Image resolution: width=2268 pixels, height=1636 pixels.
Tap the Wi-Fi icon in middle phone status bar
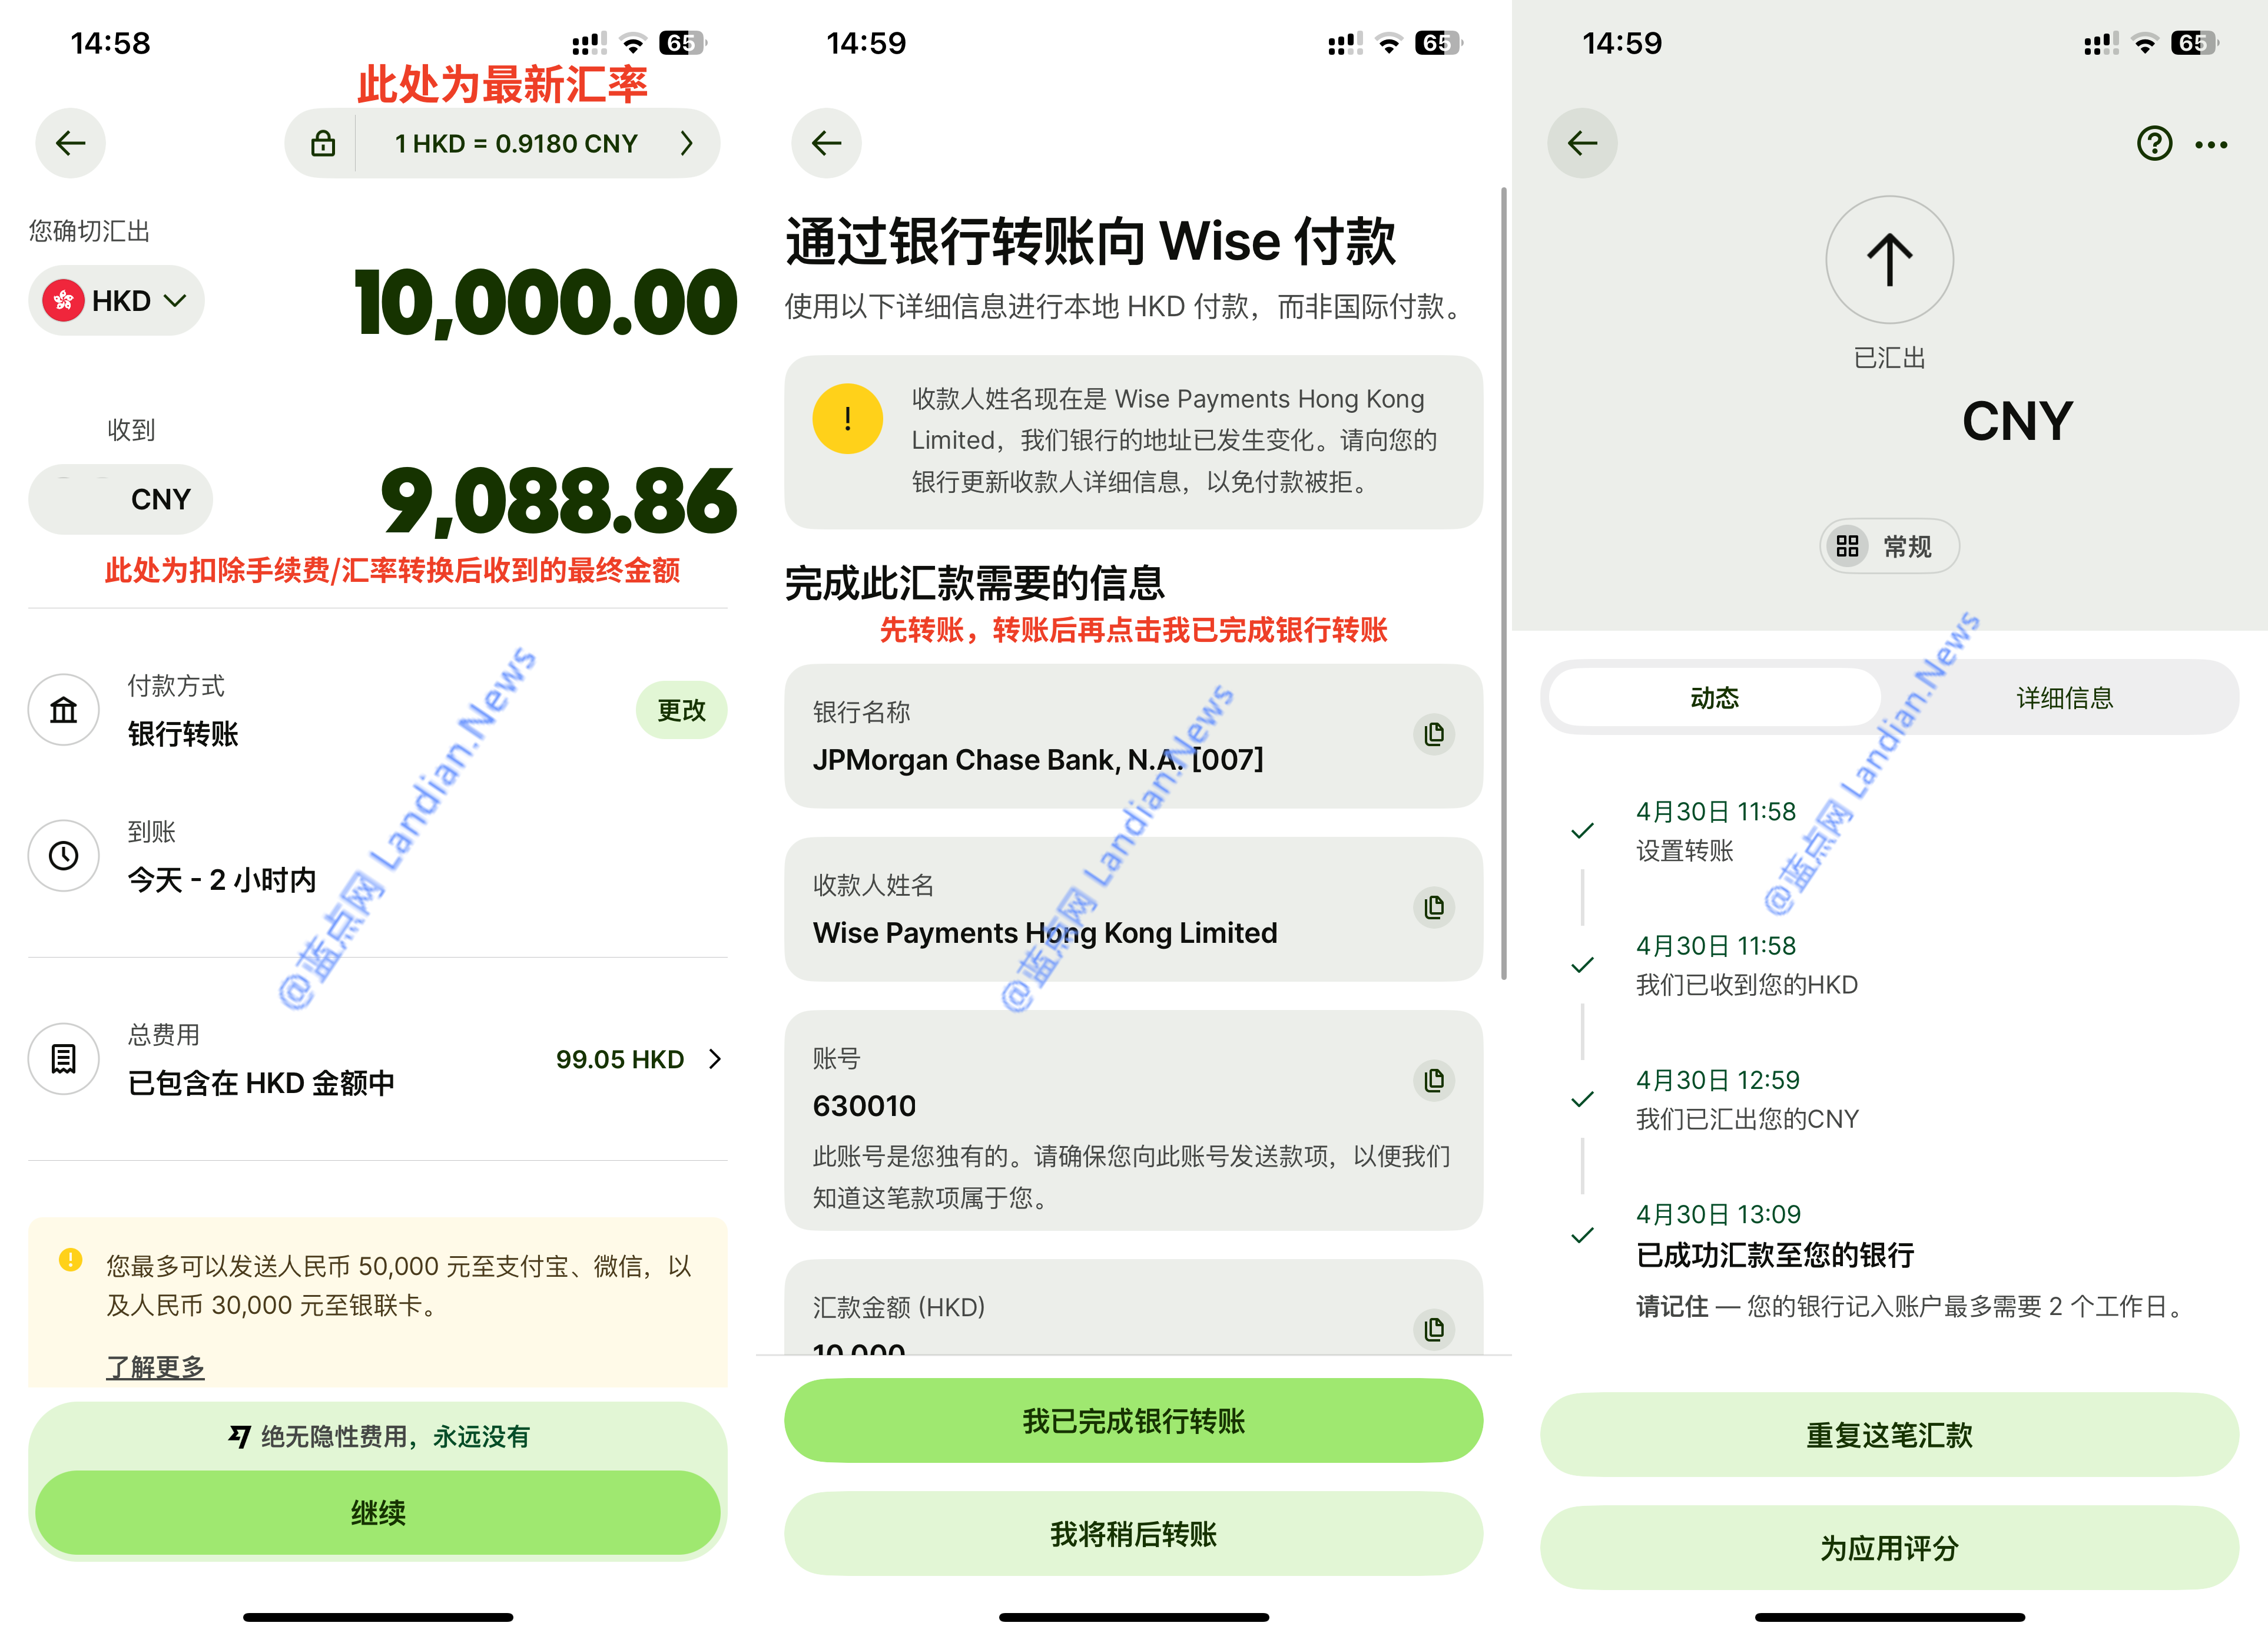[1389, 43]
